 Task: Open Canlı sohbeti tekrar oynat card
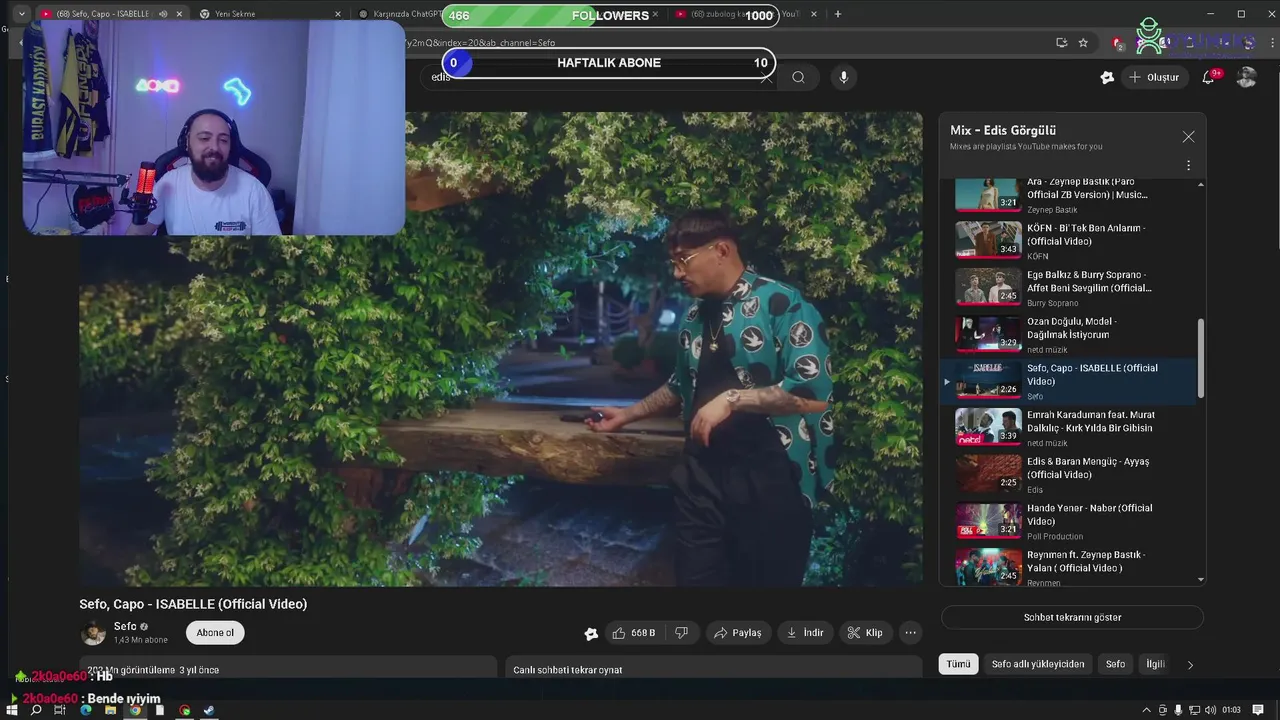click(714, 667)
